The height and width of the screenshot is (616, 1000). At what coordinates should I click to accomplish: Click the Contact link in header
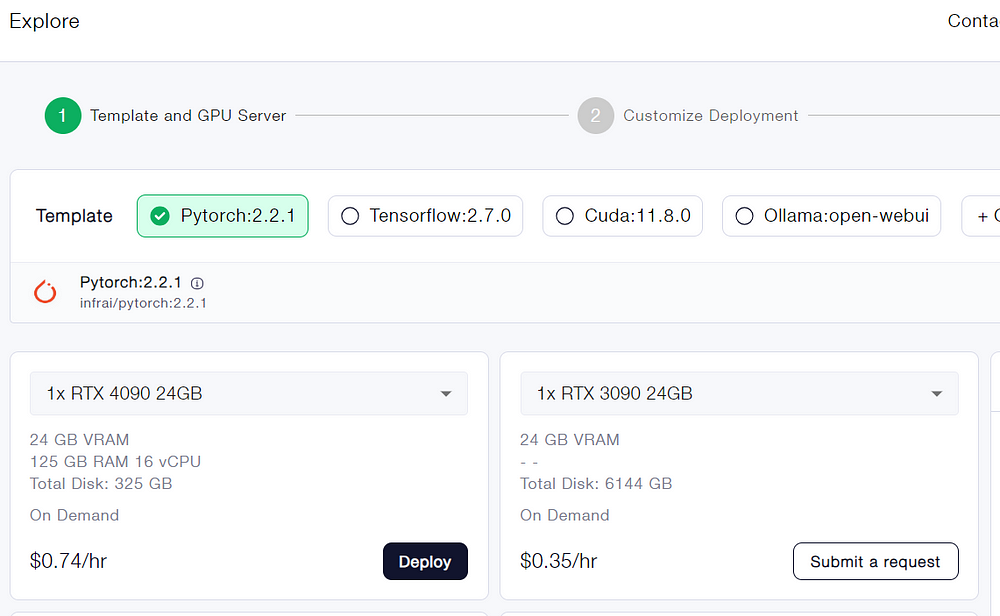(x=972, y=21)
